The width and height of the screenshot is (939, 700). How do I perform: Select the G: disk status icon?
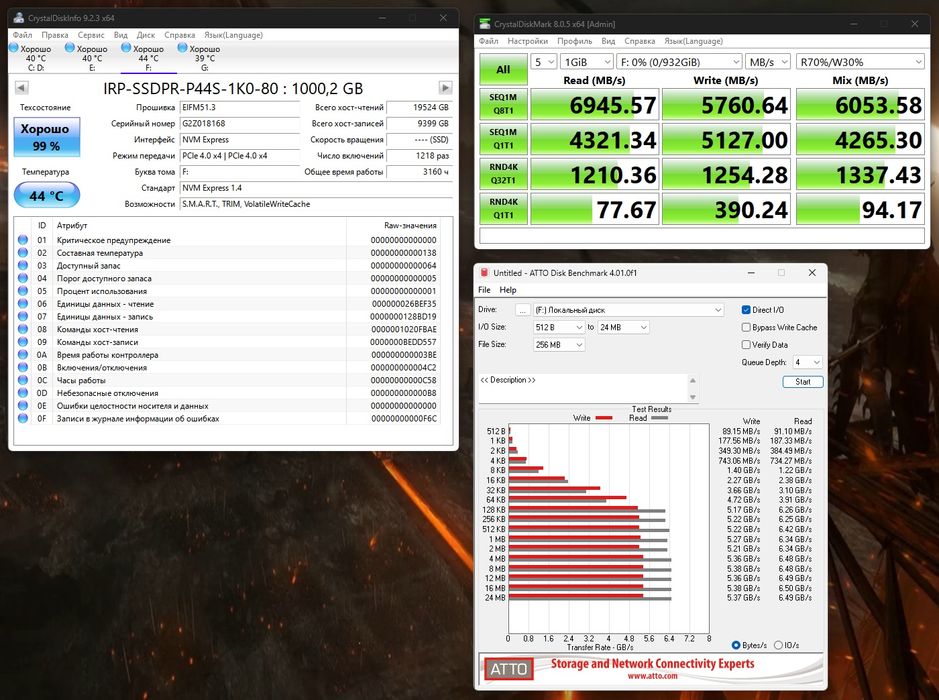coord(183,47)
